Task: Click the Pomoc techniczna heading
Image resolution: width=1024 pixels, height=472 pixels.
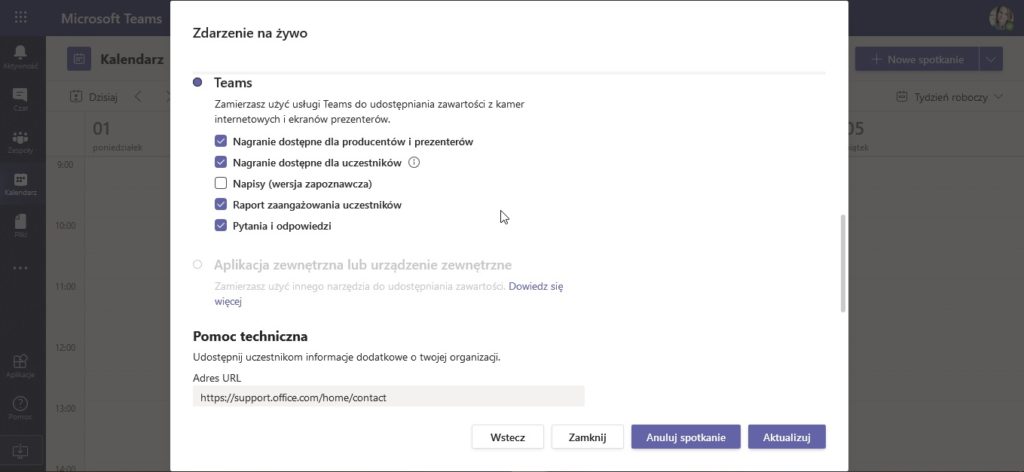Action: pos(250,337)
